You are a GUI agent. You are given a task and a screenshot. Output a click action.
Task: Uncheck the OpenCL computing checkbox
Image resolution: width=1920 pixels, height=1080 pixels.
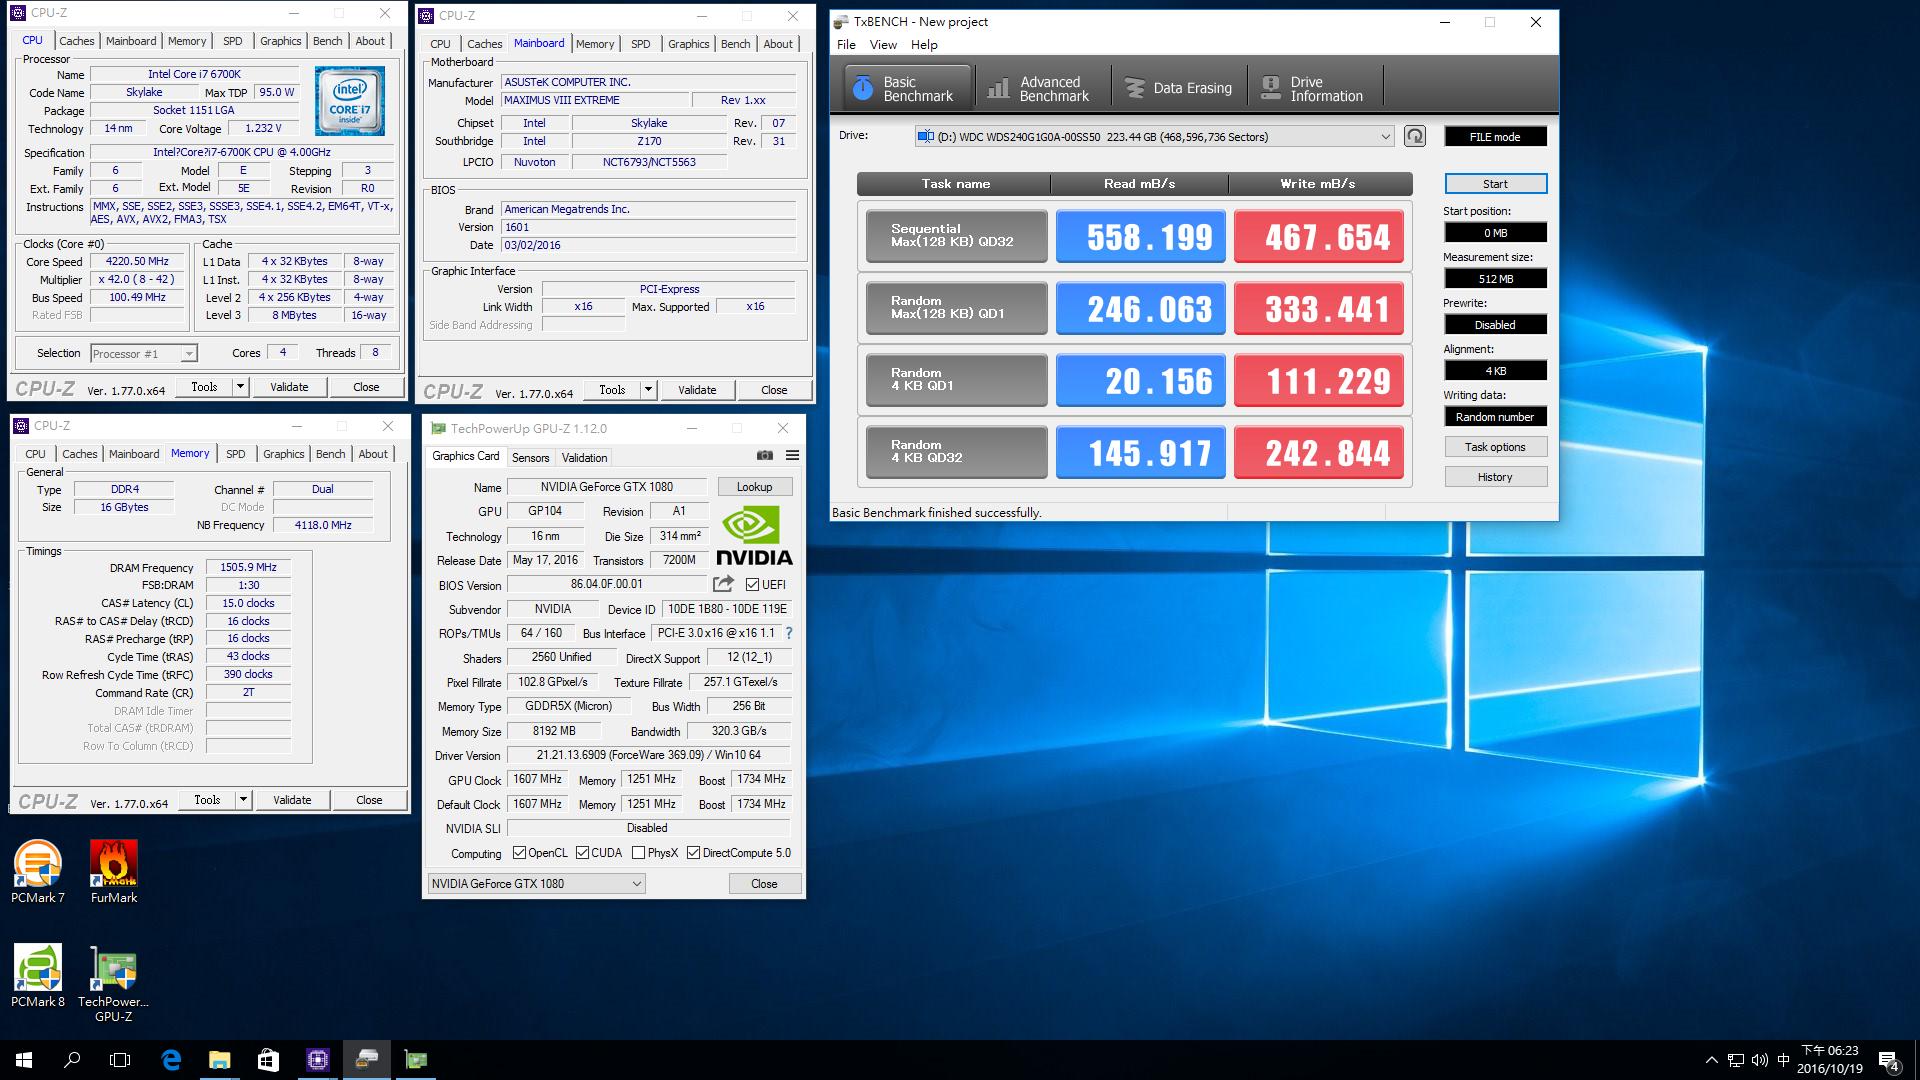point(519,853)
